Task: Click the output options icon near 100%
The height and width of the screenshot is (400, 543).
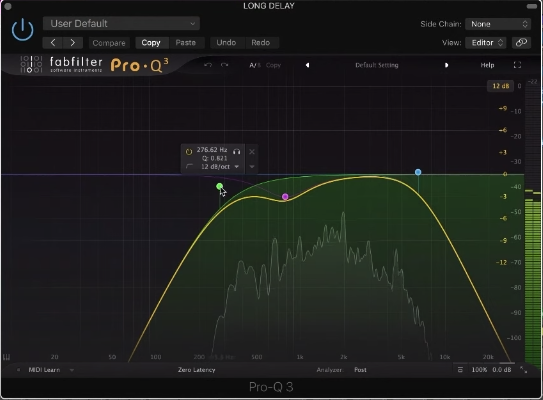Action: pyautogui.click(x=460, y=370)
